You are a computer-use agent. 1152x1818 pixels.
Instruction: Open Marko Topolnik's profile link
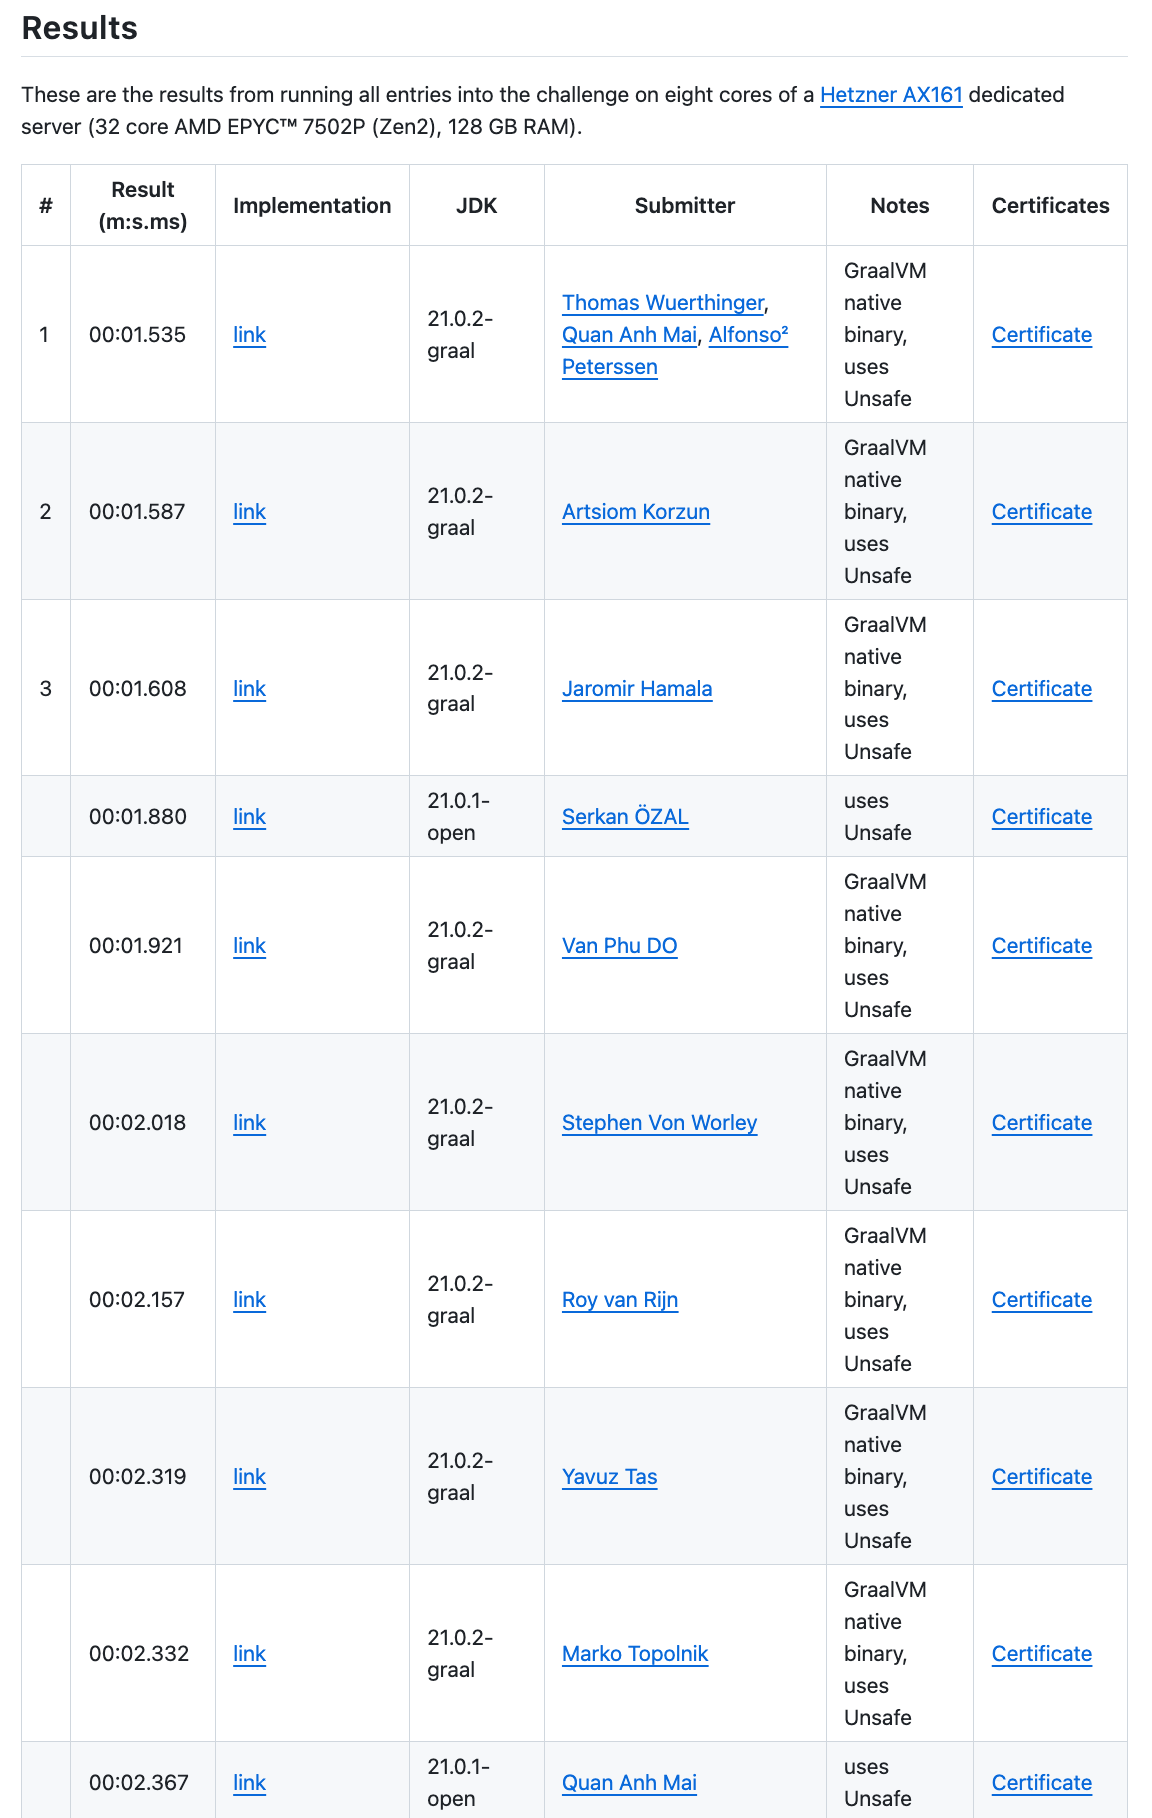pos(635,1654)
